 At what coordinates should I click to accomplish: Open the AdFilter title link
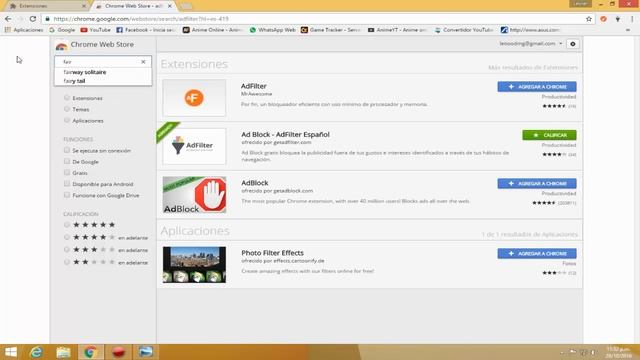[253, 86]
